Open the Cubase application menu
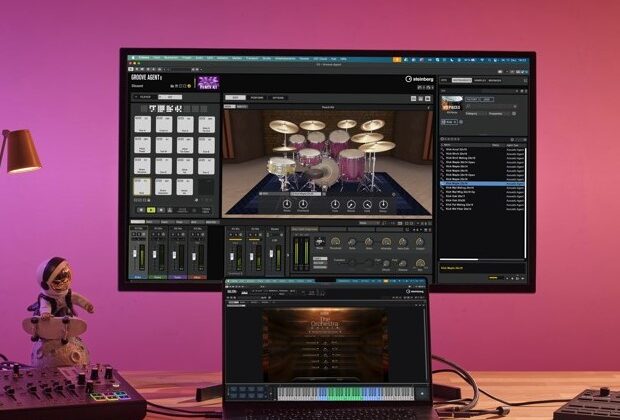This screenshot has width=620, height=420. [x=144, y=58]
